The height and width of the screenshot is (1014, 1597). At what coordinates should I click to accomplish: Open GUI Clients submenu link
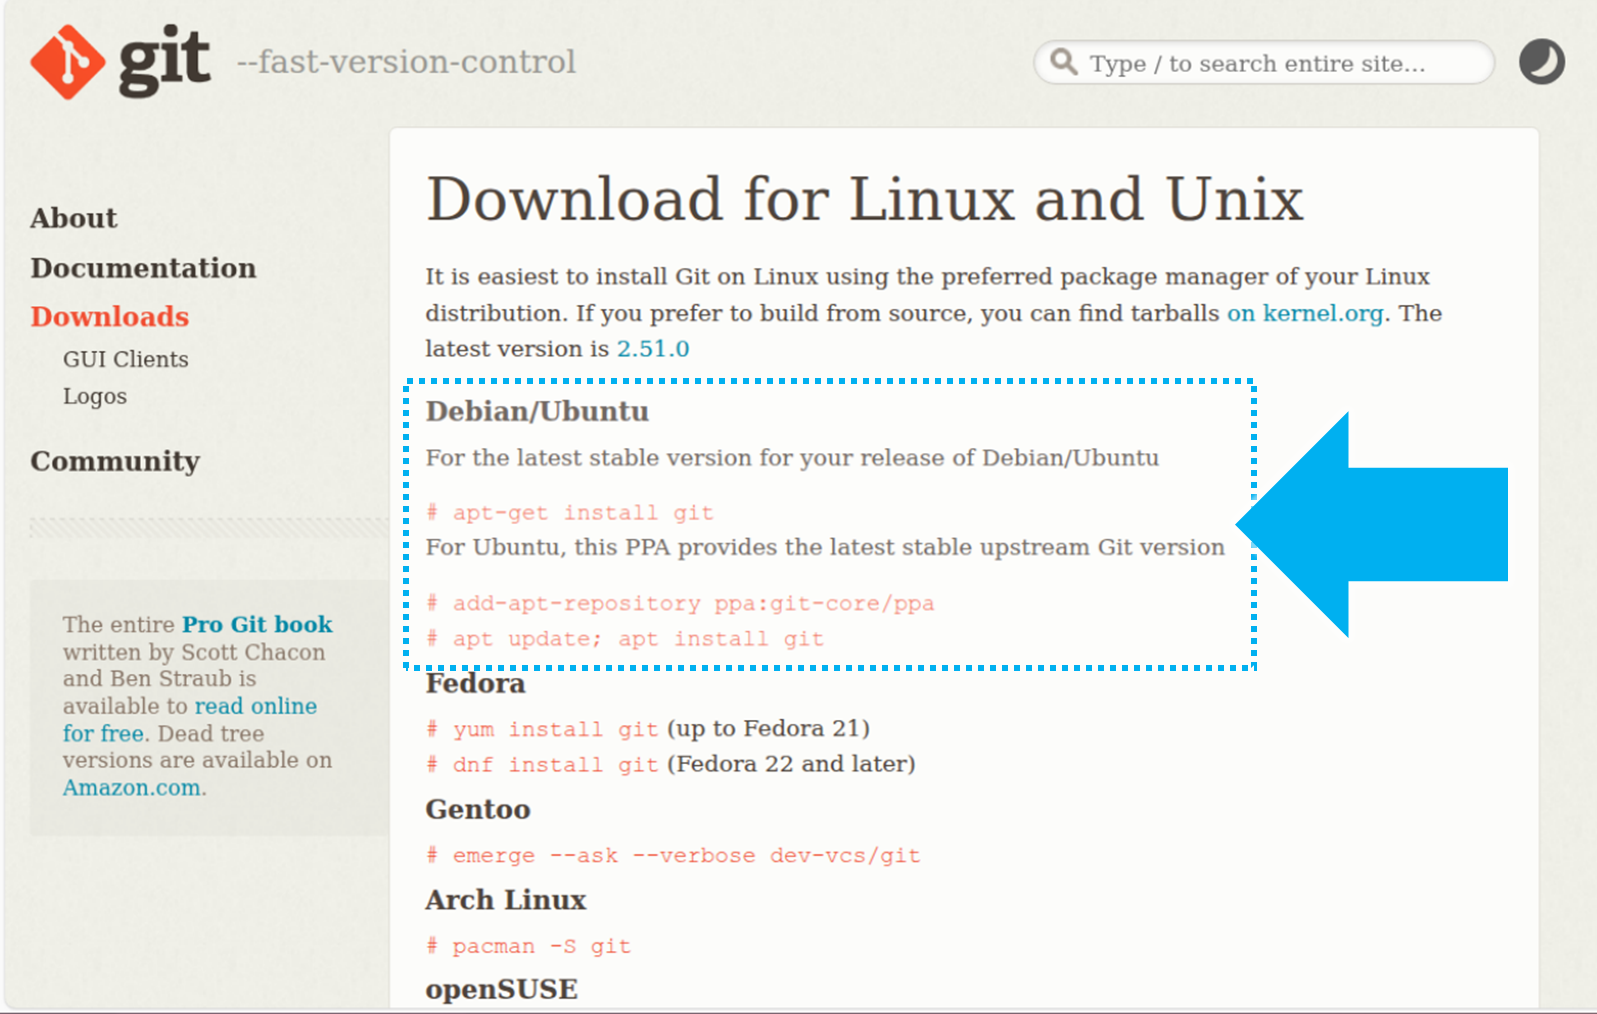point(126,359)
